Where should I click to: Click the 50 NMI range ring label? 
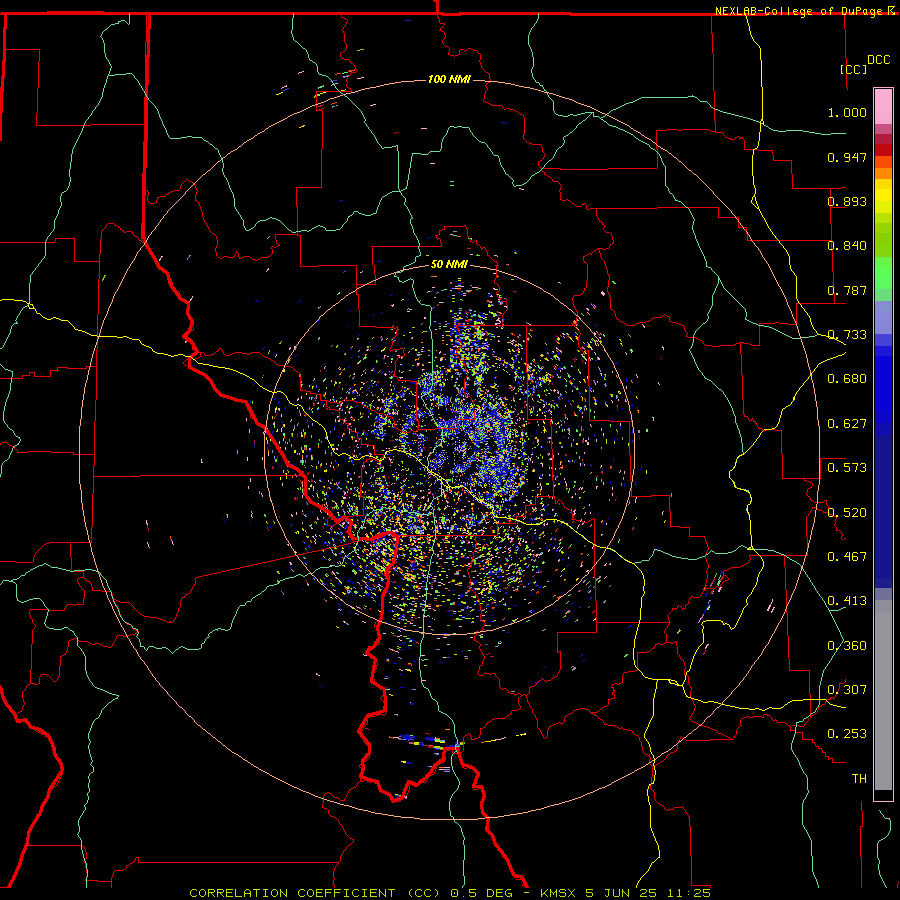click(449, 265)
